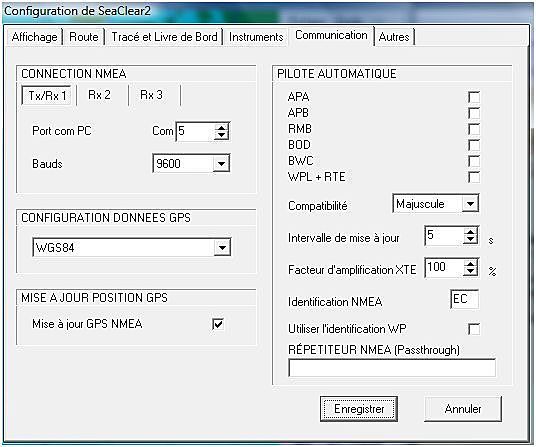The image size is (536, 447).
Task: Switch to the Affichage tab
Action: click(x=35, y=37)
